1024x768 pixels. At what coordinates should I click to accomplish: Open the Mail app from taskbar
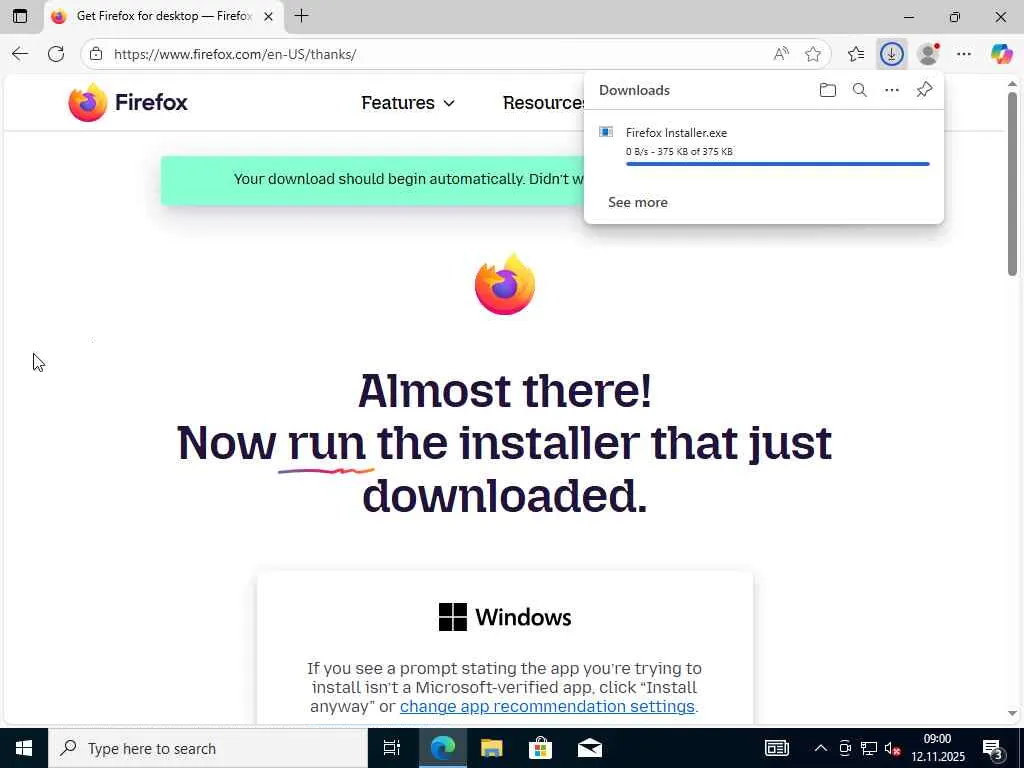590,748
